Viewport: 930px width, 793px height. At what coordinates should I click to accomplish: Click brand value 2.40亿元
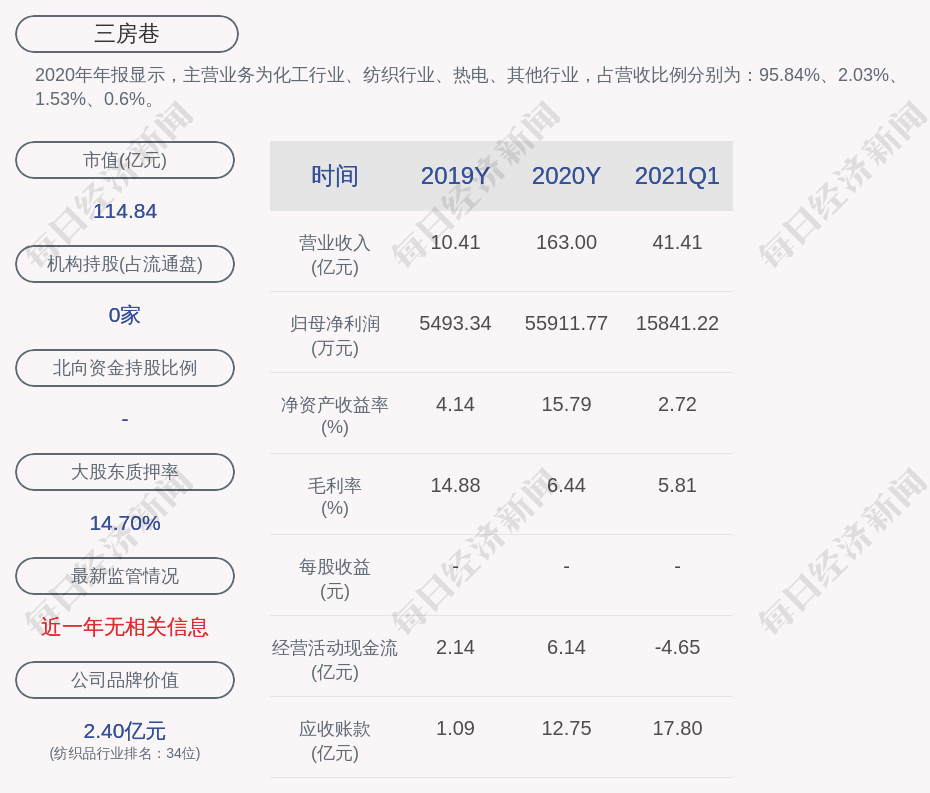pyautogui.click(x=125, y=731)
